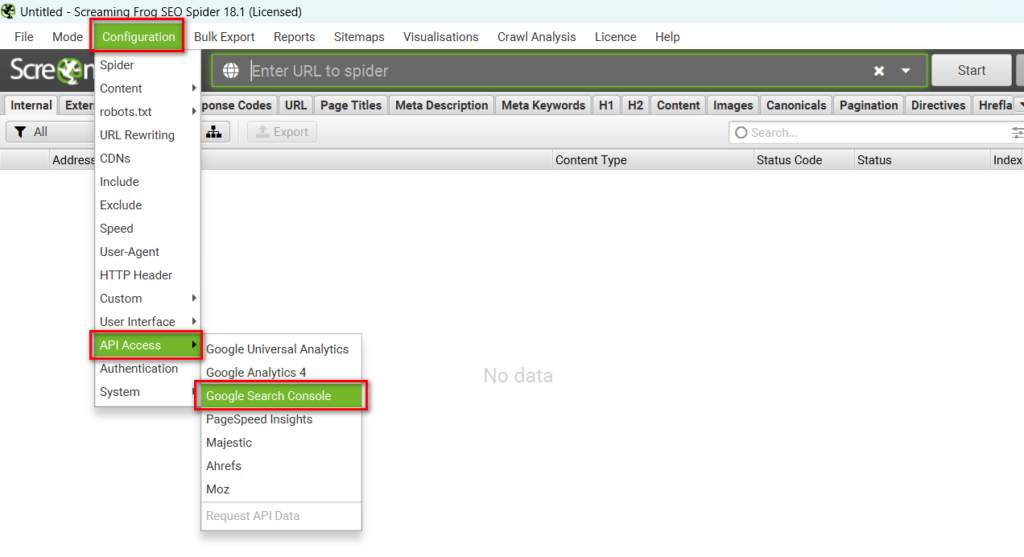Expand the Content submenu

[148, 88]
